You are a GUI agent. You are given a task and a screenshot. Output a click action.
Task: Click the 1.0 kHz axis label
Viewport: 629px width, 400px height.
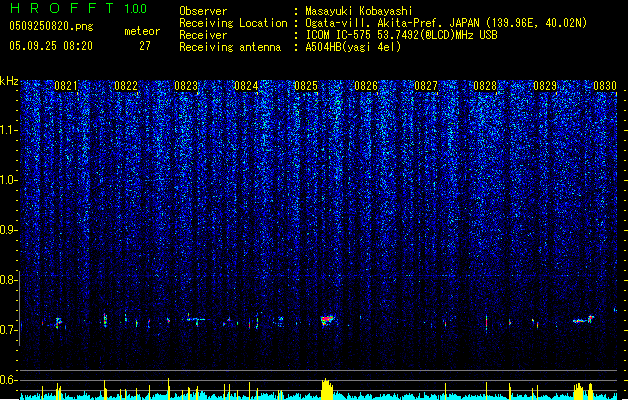click(x=9, y=180)
